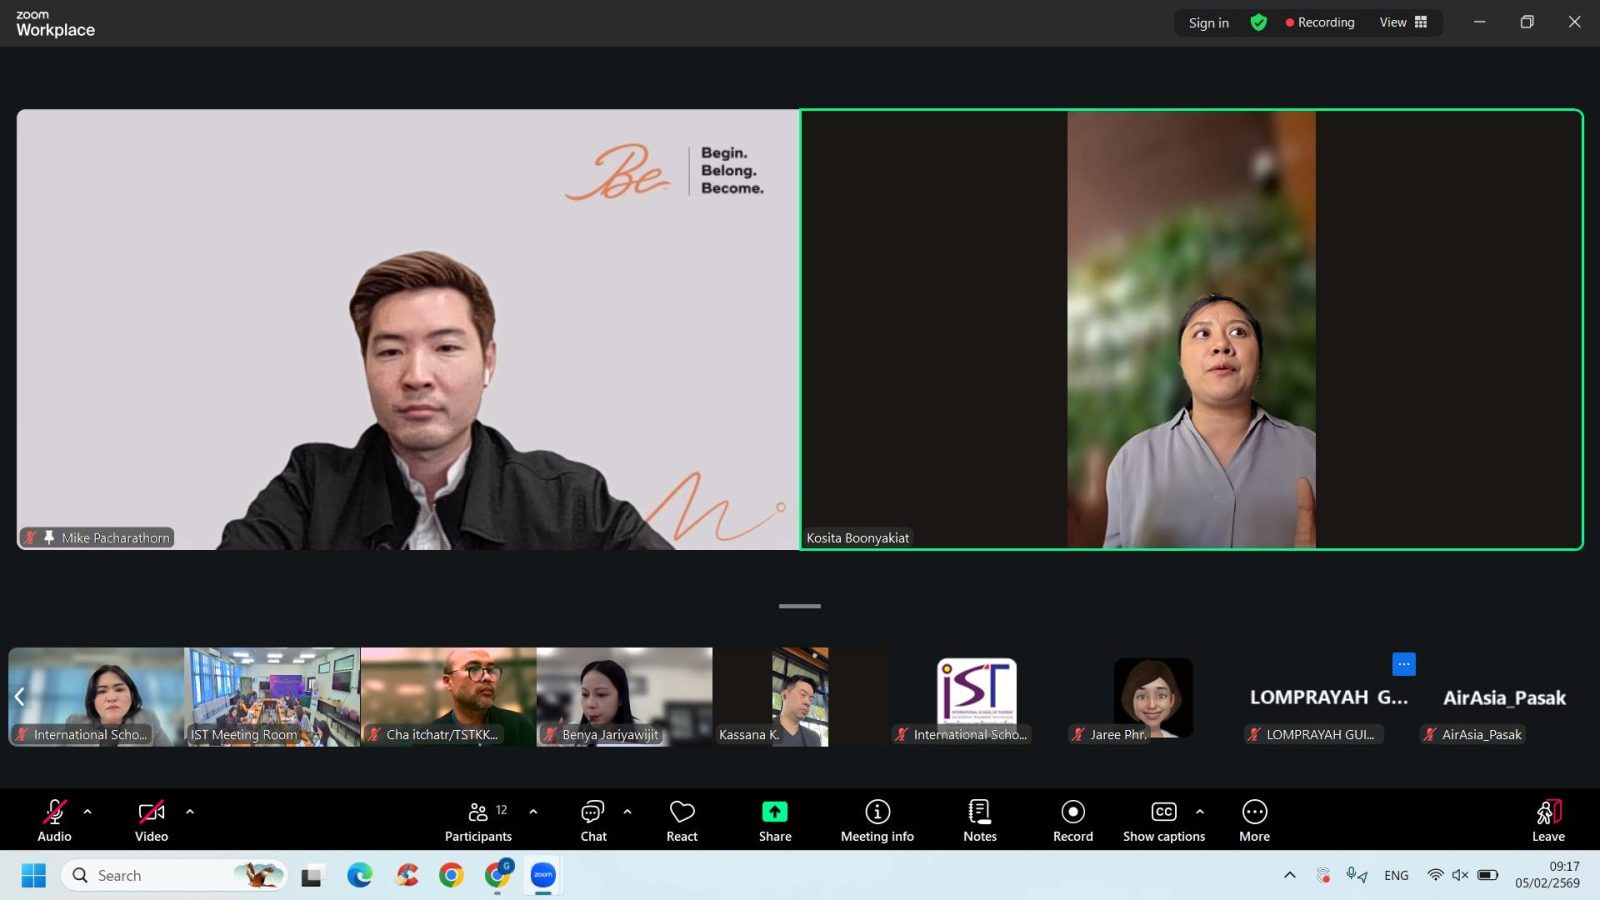
Task: Open Meeting info
Action: coord(877,820)
